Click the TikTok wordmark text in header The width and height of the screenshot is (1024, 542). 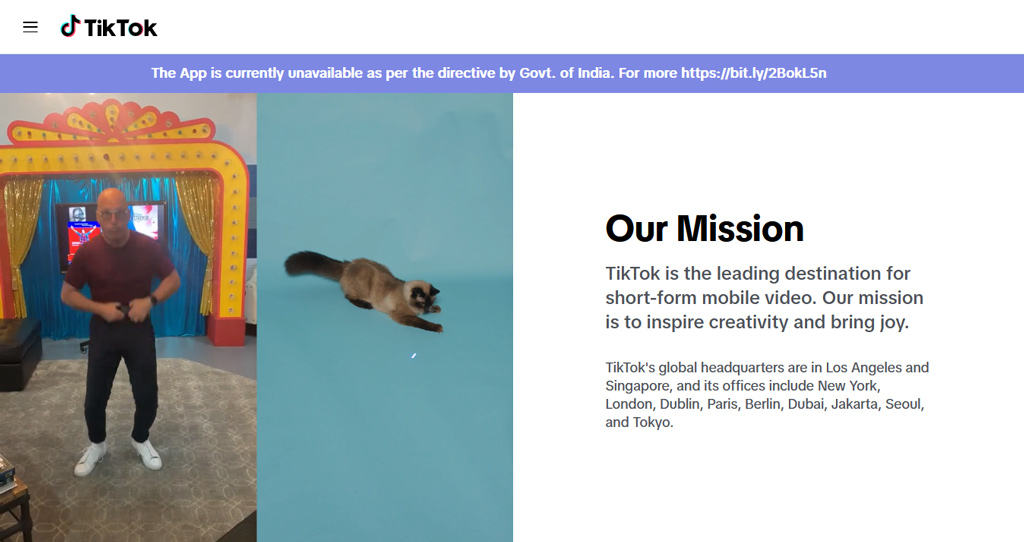coord(121,28)
